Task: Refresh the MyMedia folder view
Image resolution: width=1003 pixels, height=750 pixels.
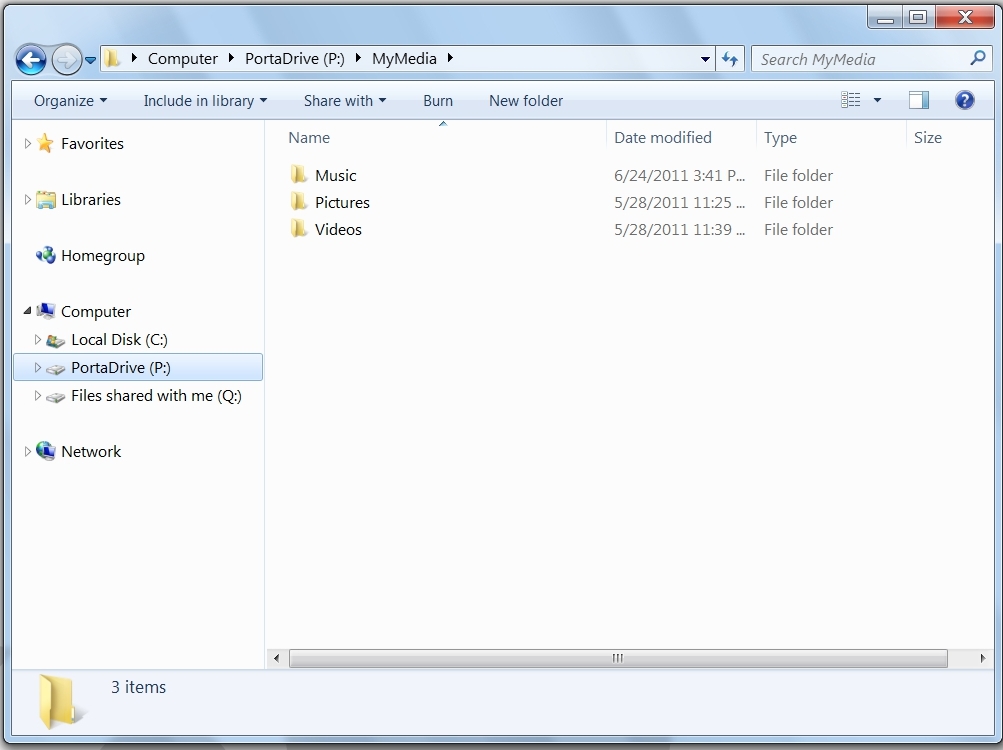Action: [x=730, y=60]
